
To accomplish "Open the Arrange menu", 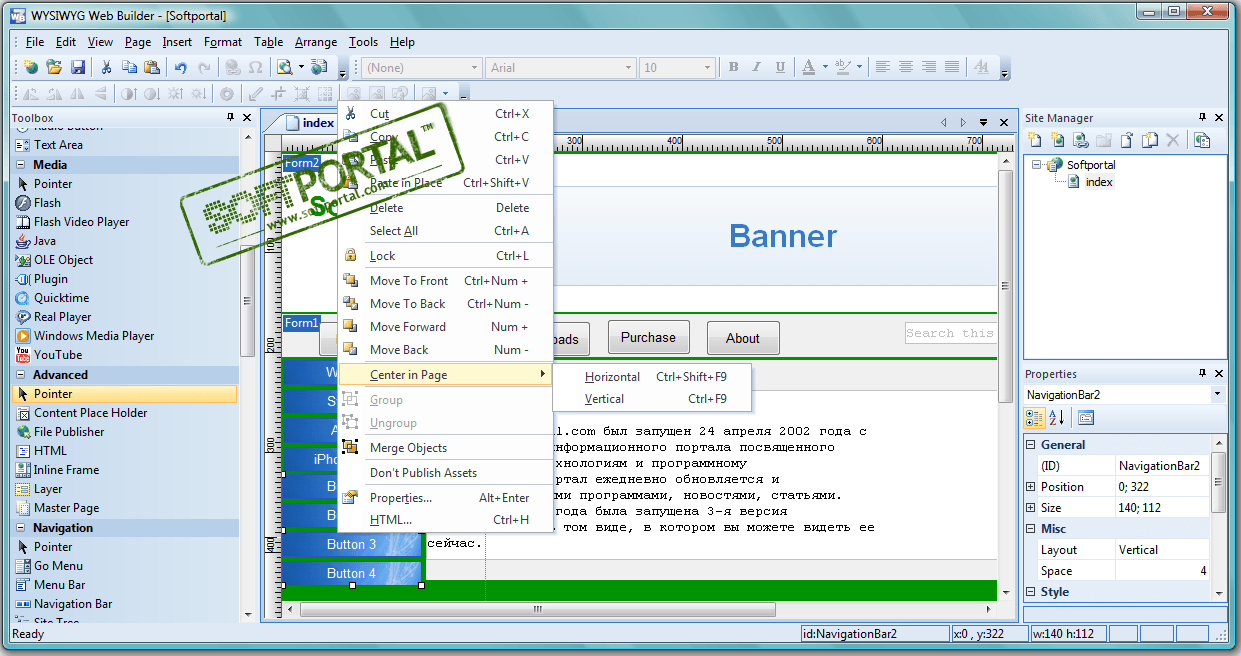I will pos(316,42).
